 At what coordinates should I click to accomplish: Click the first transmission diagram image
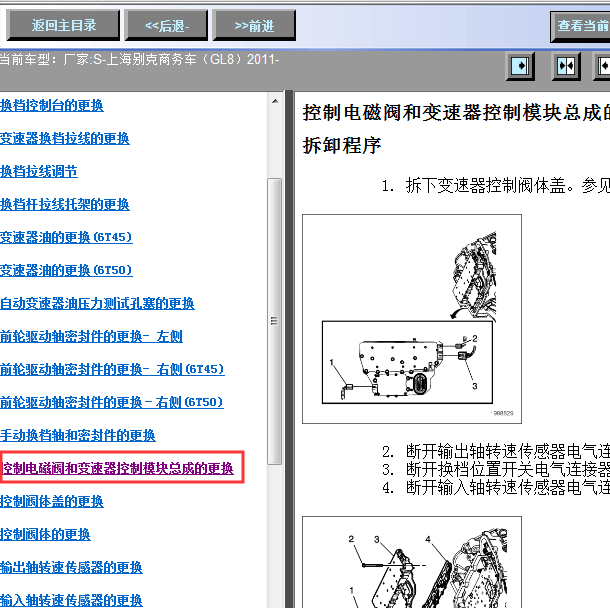[x=411, y=318]
